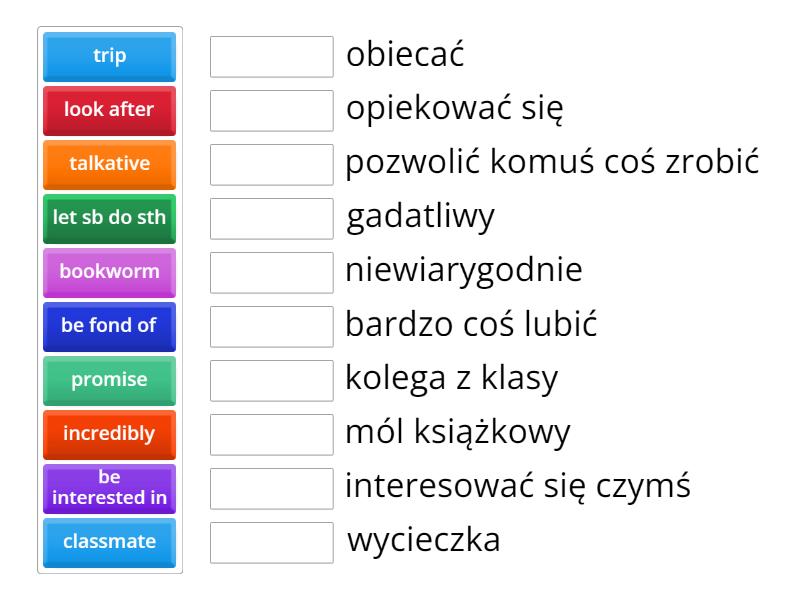Select the box for 'bardzo coś lubić'
The height and width of the screenshot is (600, 800).
272,327
